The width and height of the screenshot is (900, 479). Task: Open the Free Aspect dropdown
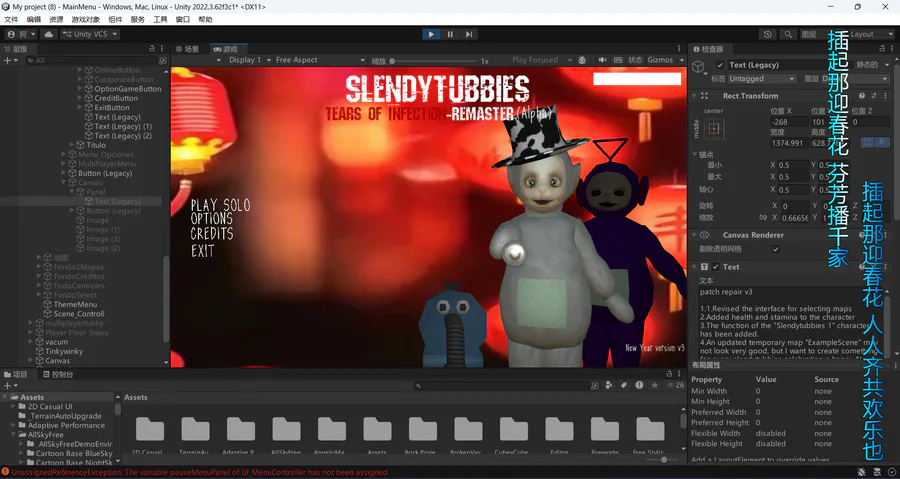tap(320, 60)
